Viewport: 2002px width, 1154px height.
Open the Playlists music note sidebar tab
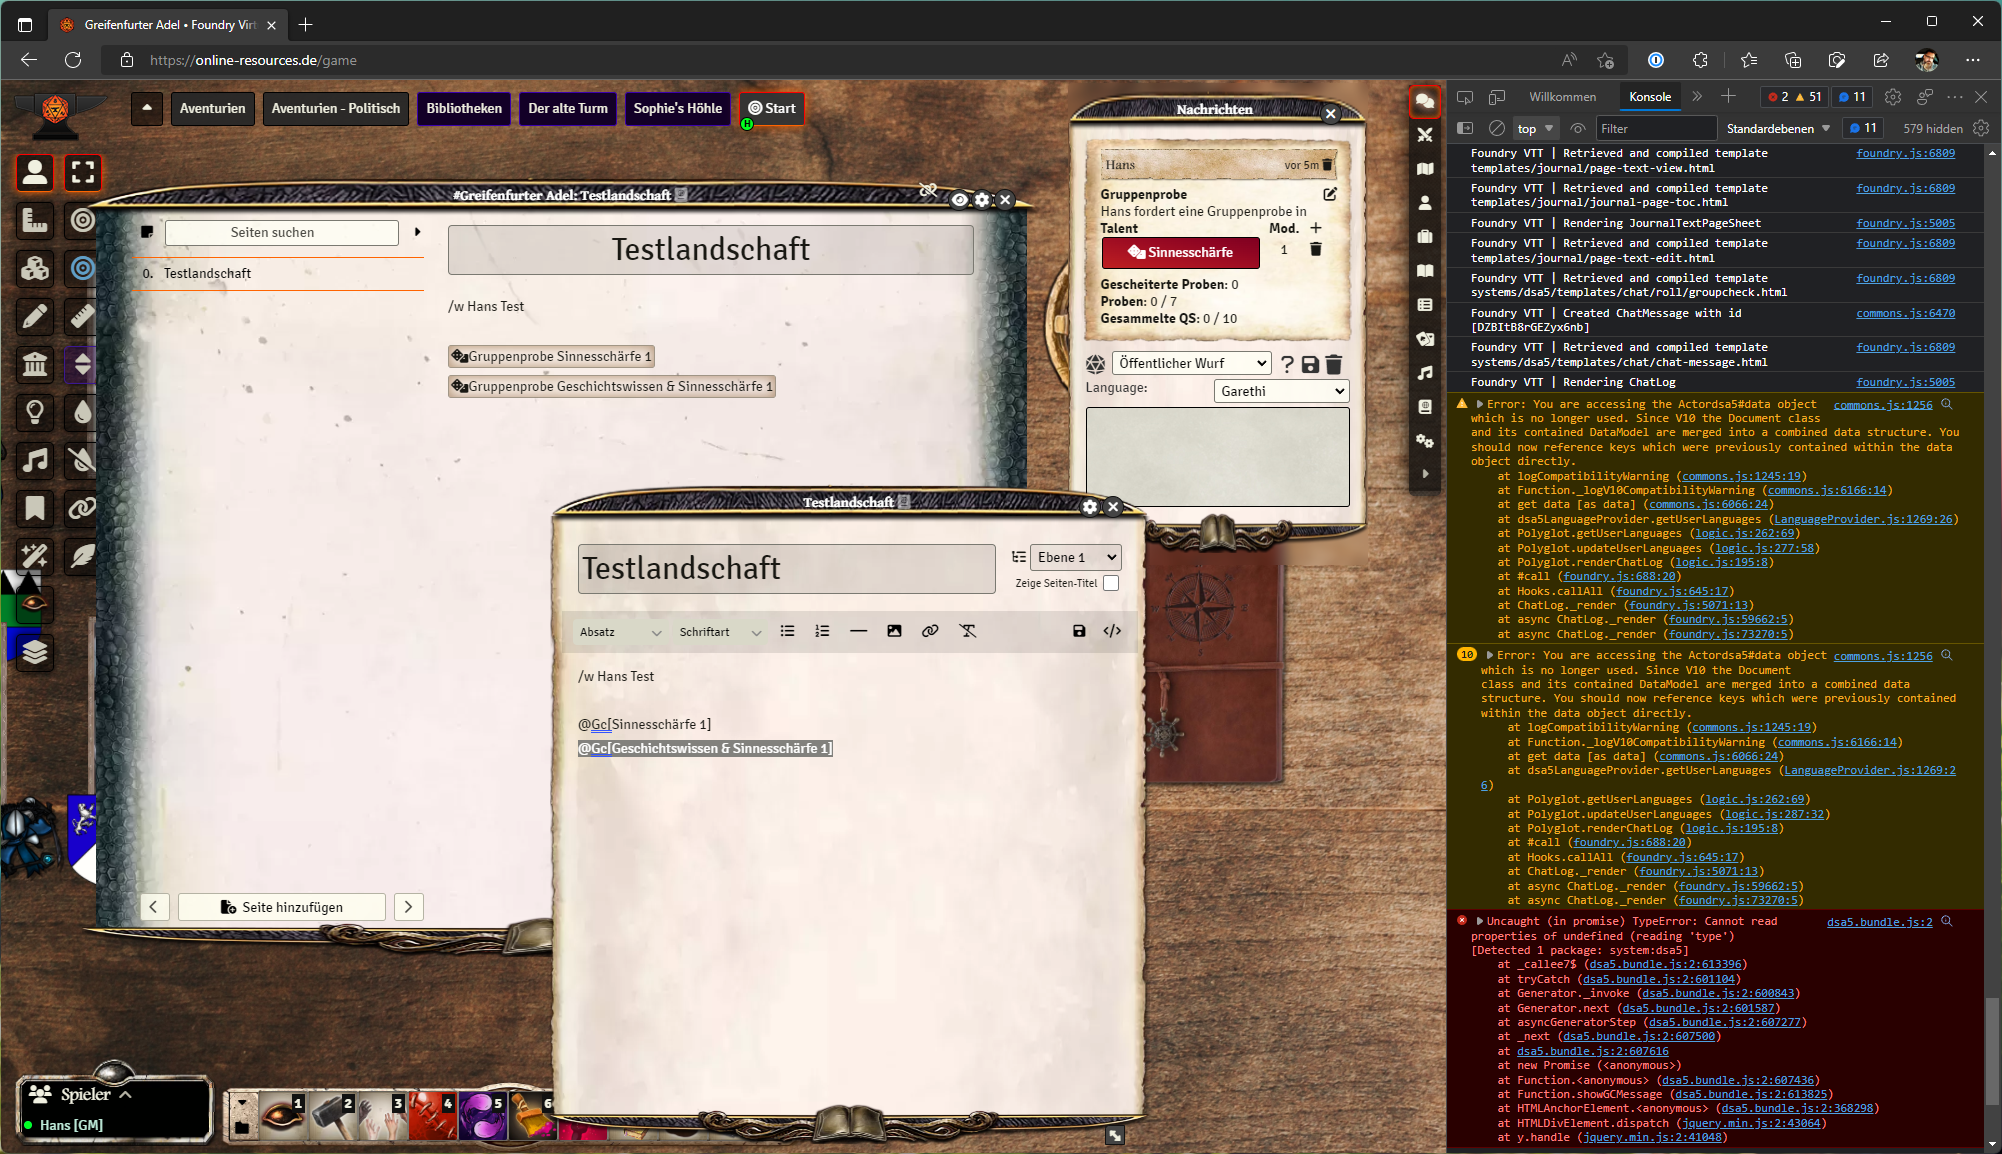coord(1425,373)
